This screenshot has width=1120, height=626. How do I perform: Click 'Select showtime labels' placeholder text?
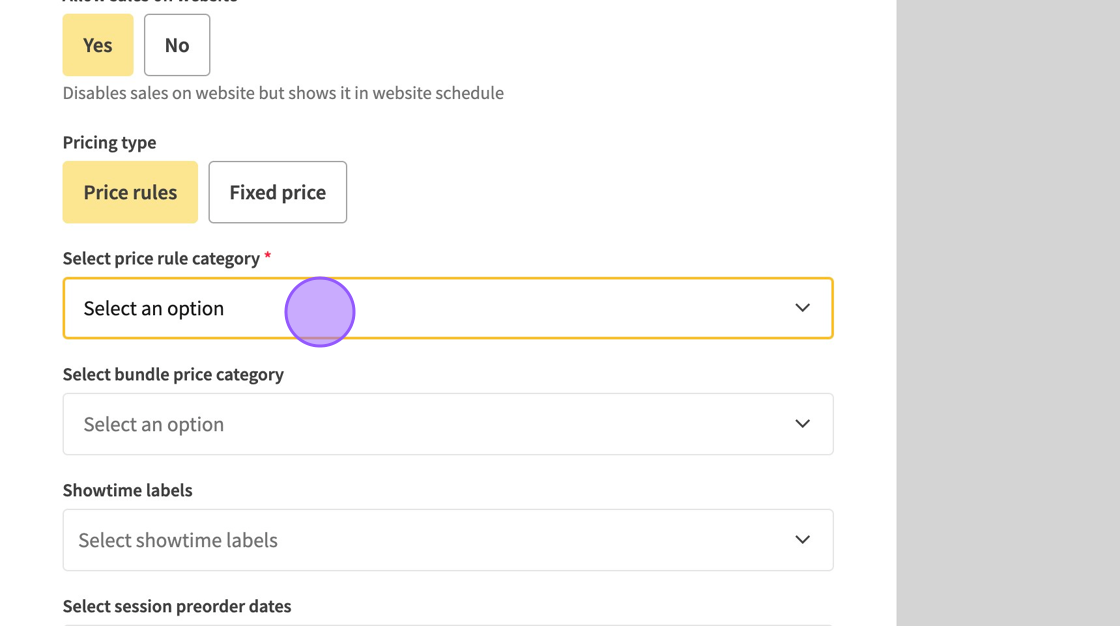point(178,540)
